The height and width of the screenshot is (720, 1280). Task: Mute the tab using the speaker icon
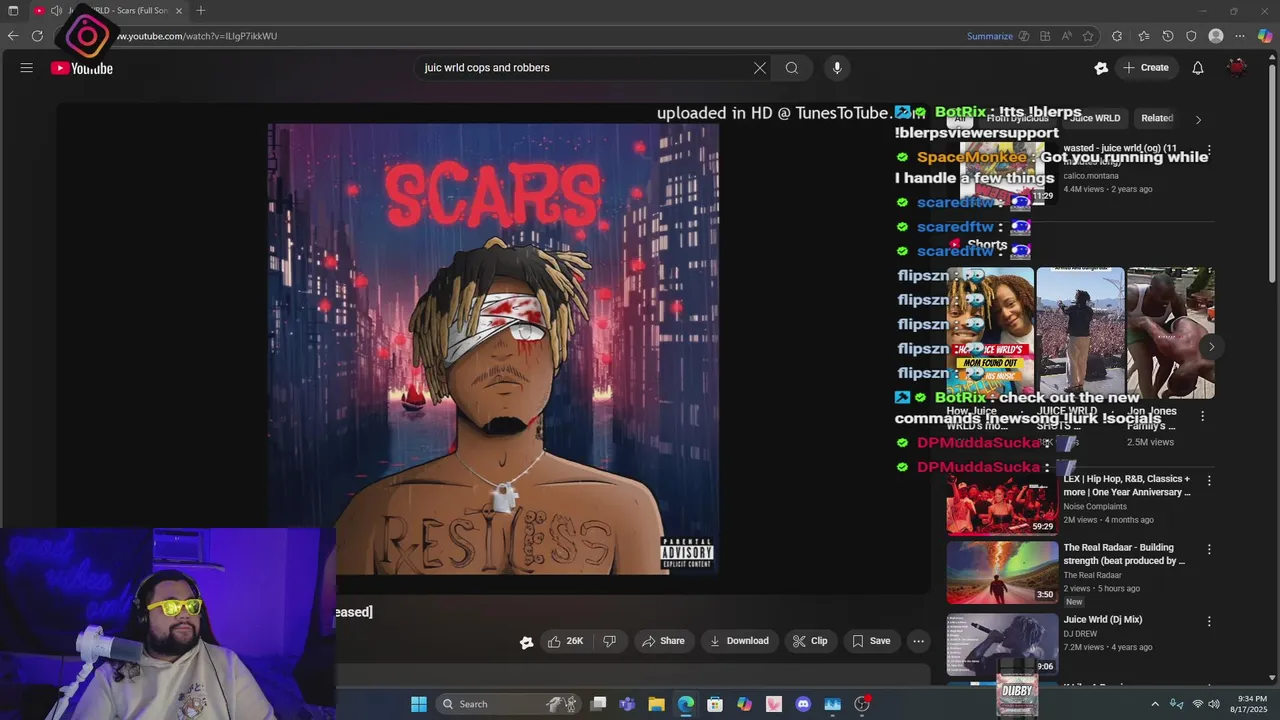[56, 11]
